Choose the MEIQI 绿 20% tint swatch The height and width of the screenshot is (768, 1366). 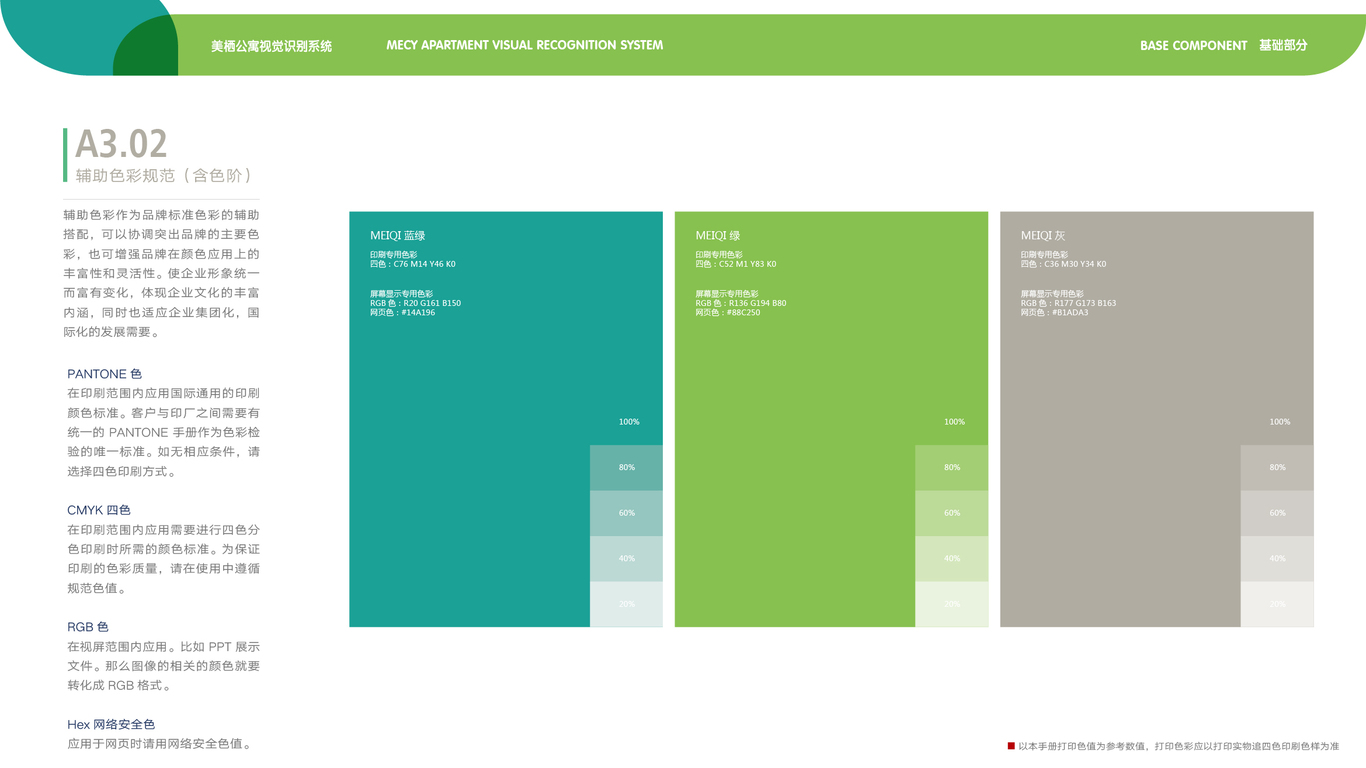click(x=952, y=604)
